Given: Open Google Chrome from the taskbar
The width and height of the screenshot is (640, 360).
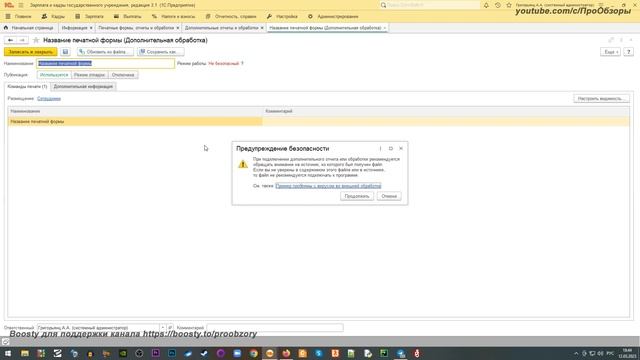Looking at the screenshot, I should (x=253, y=353).
